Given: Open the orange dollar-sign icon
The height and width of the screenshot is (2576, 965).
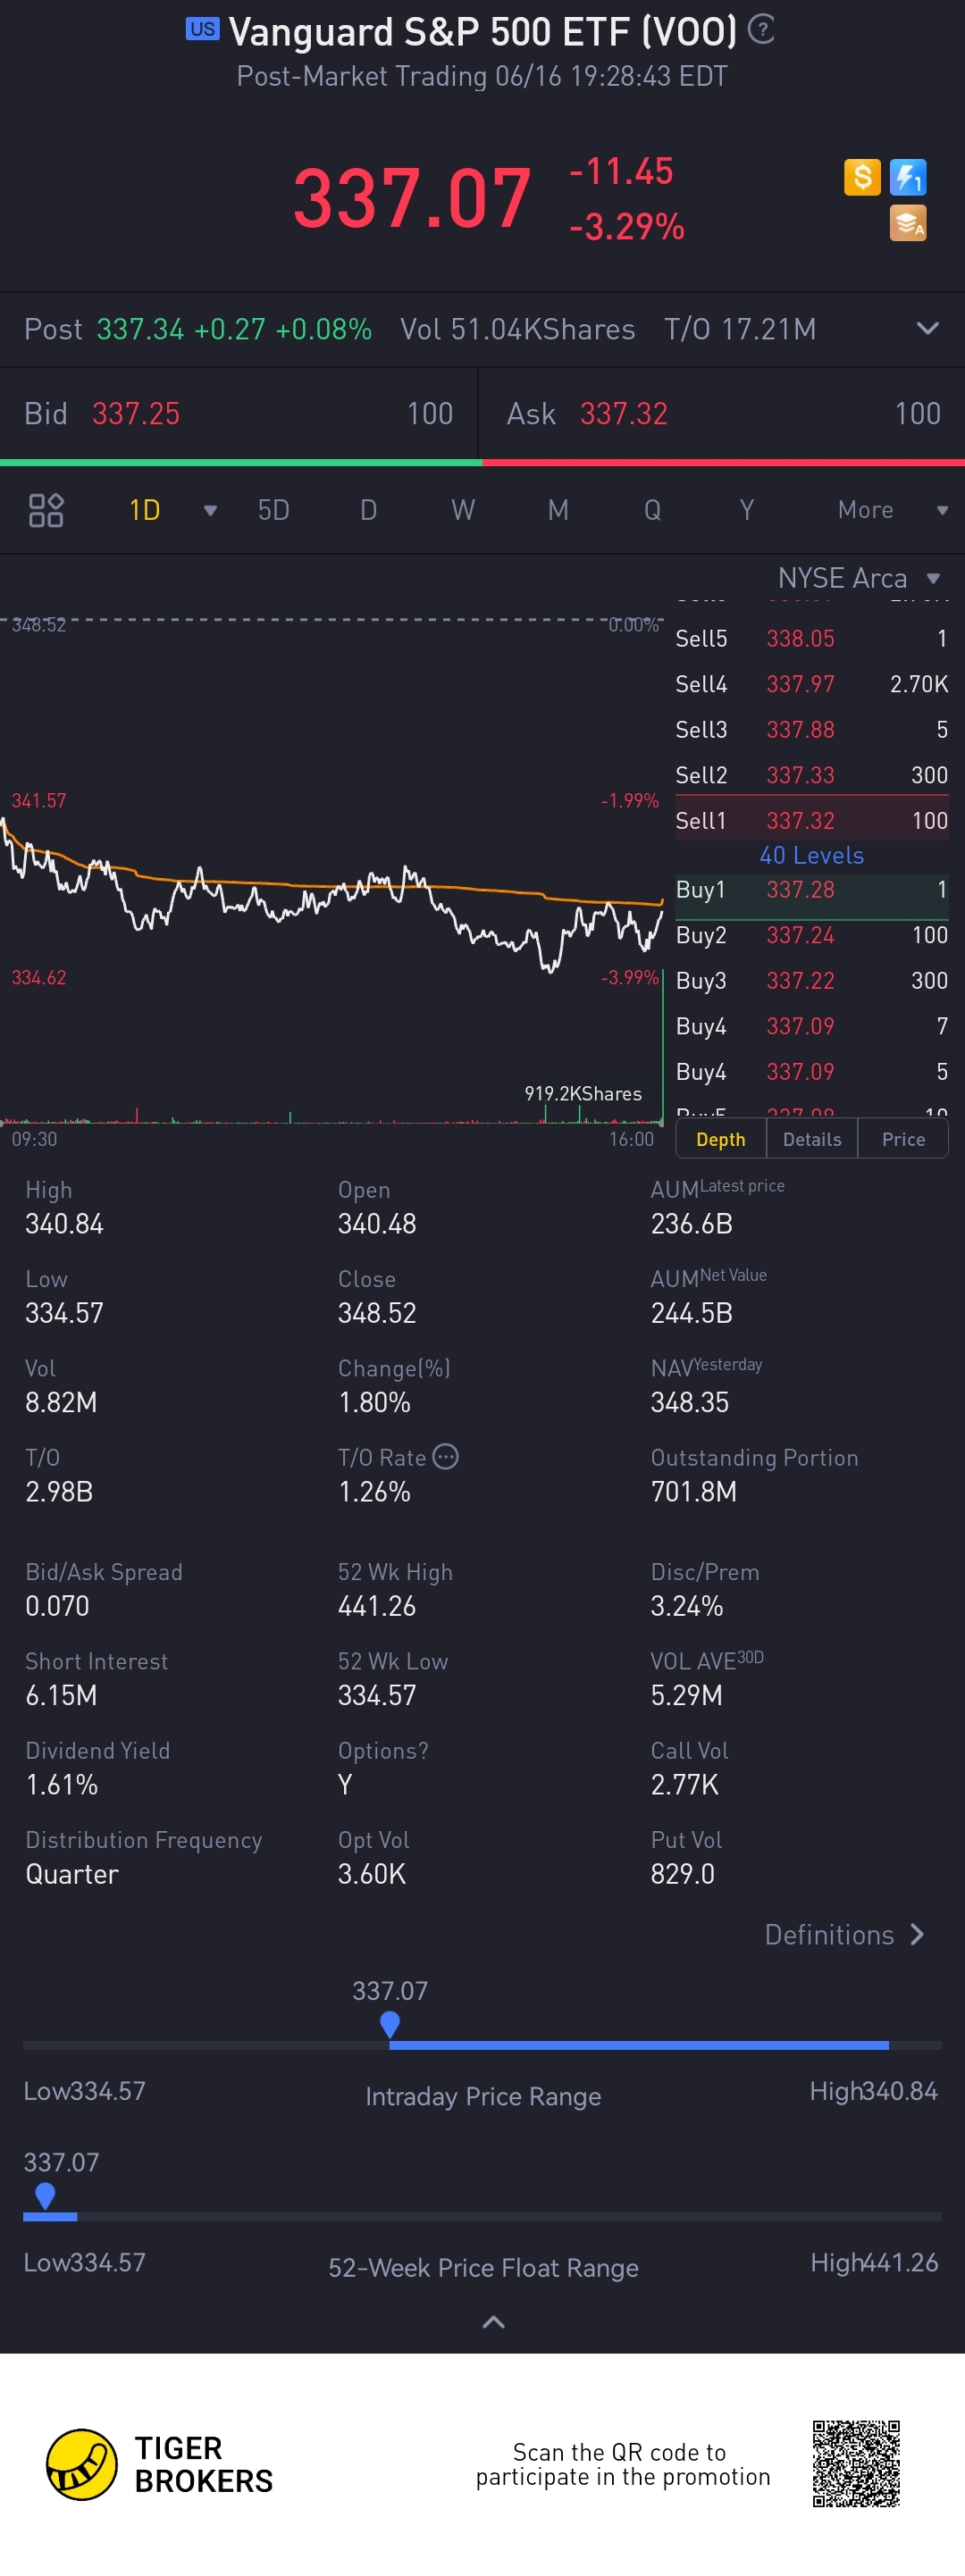Looking at the screenshot, I should click(x=862, y=177).
